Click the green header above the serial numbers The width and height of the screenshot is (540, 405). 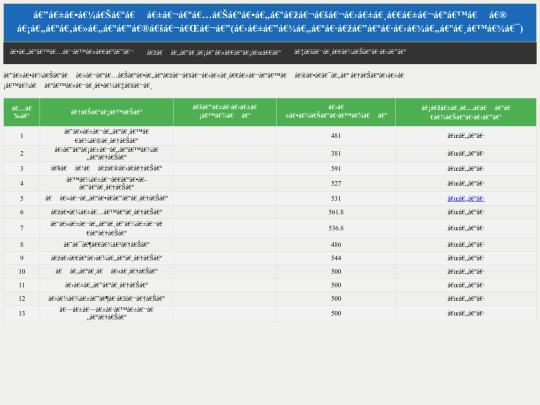(22, 112)
